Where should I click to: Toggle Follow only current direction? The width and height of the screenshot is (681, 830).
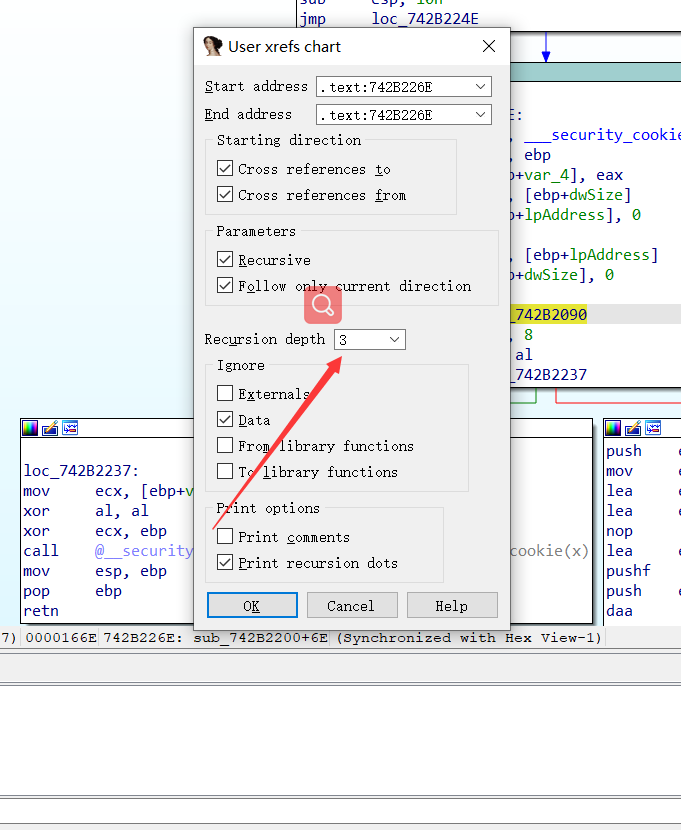pos(225,285)
